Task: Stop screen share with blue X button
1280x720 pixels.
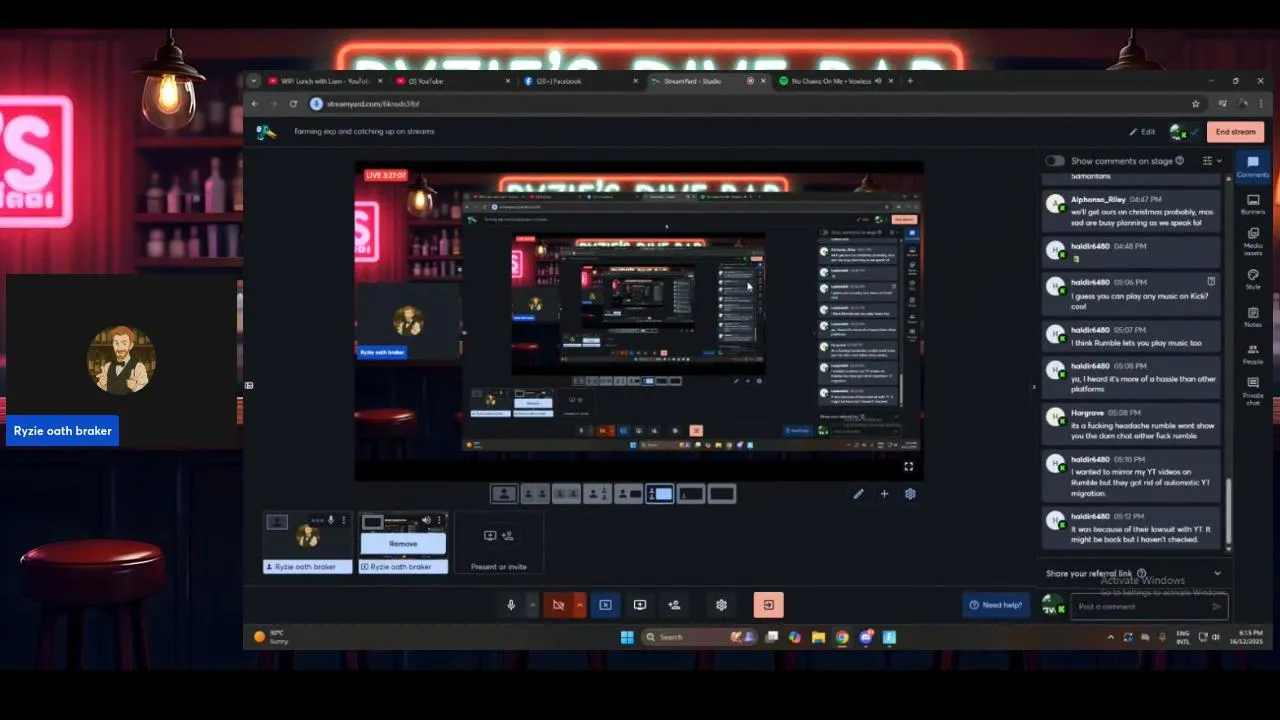Action: [605, 605]
